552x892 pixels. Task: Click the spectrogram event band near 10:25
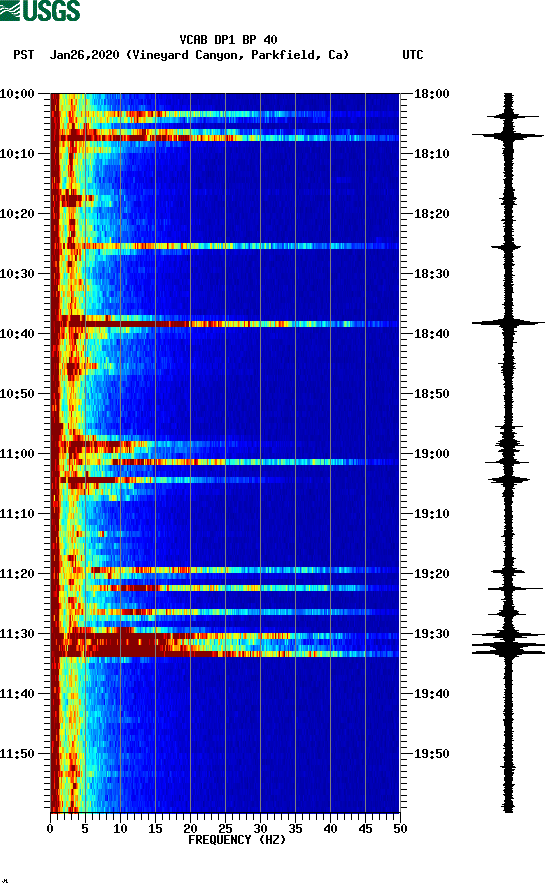[x=225, y=246]
